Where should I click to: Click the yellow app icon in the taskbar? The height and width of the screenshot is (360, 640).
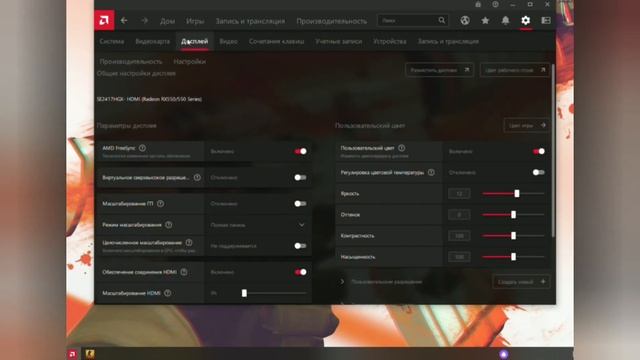[90, 354]
